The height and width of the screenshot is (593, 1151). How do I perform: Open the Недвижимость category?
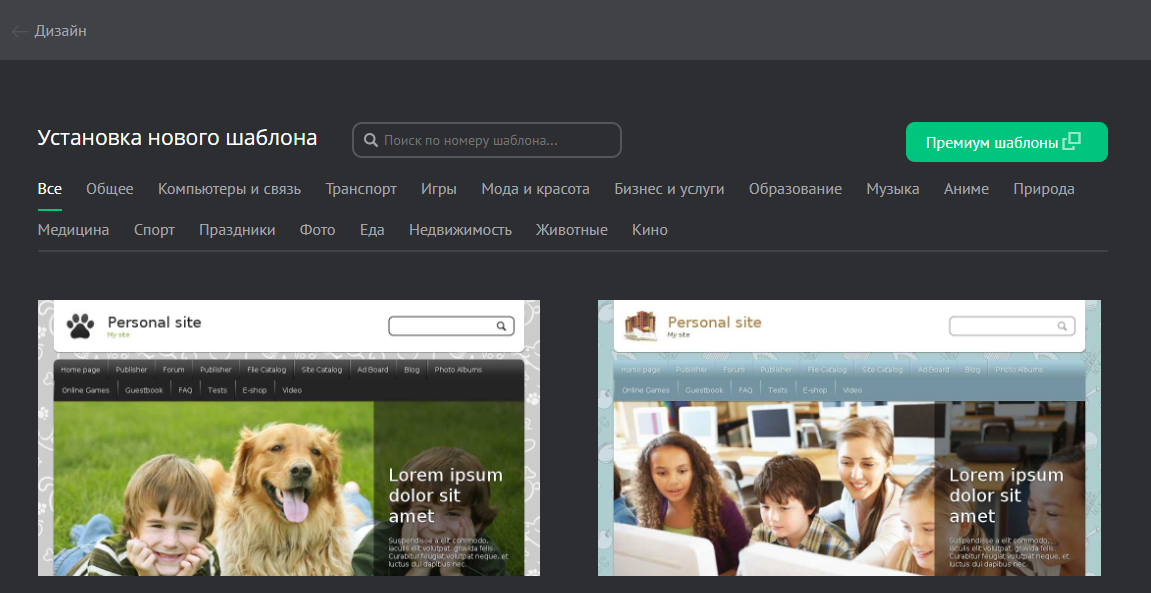(460, 230)
